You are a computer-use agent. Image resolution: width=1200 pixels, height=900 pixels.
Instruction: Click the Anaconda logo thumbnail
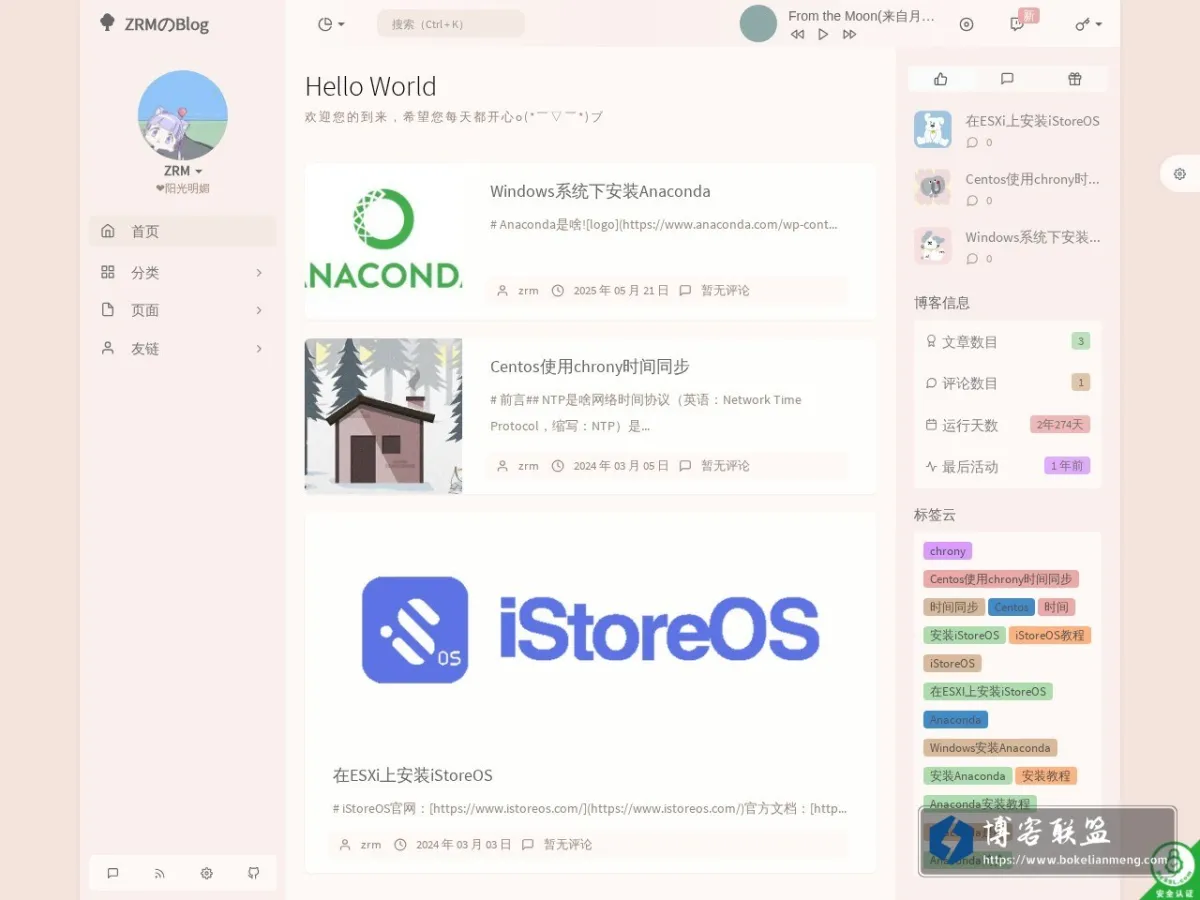[383, 240]
